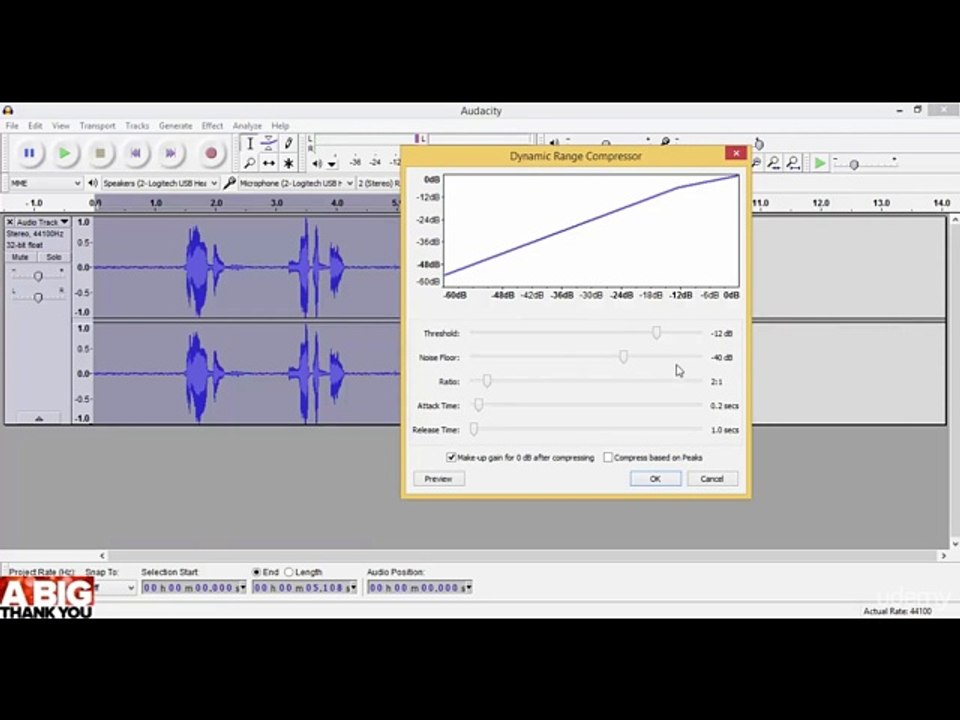Select the Length radio button
The width and height of the screenshot is (960, 720).
289,572
